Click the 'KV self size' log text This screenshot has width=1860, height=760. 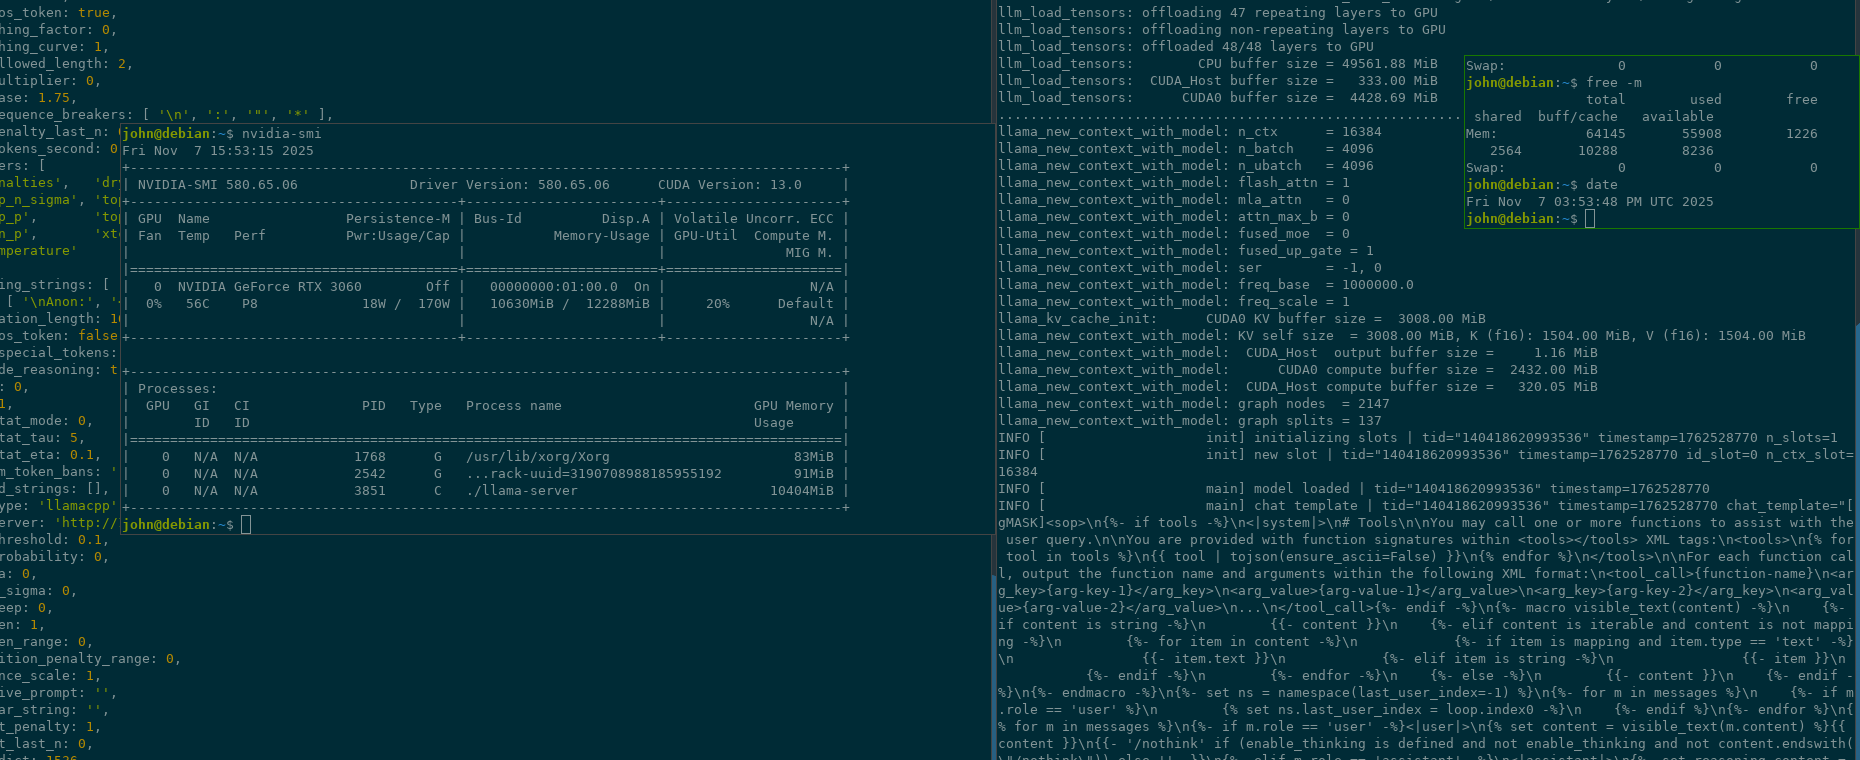1286,336
